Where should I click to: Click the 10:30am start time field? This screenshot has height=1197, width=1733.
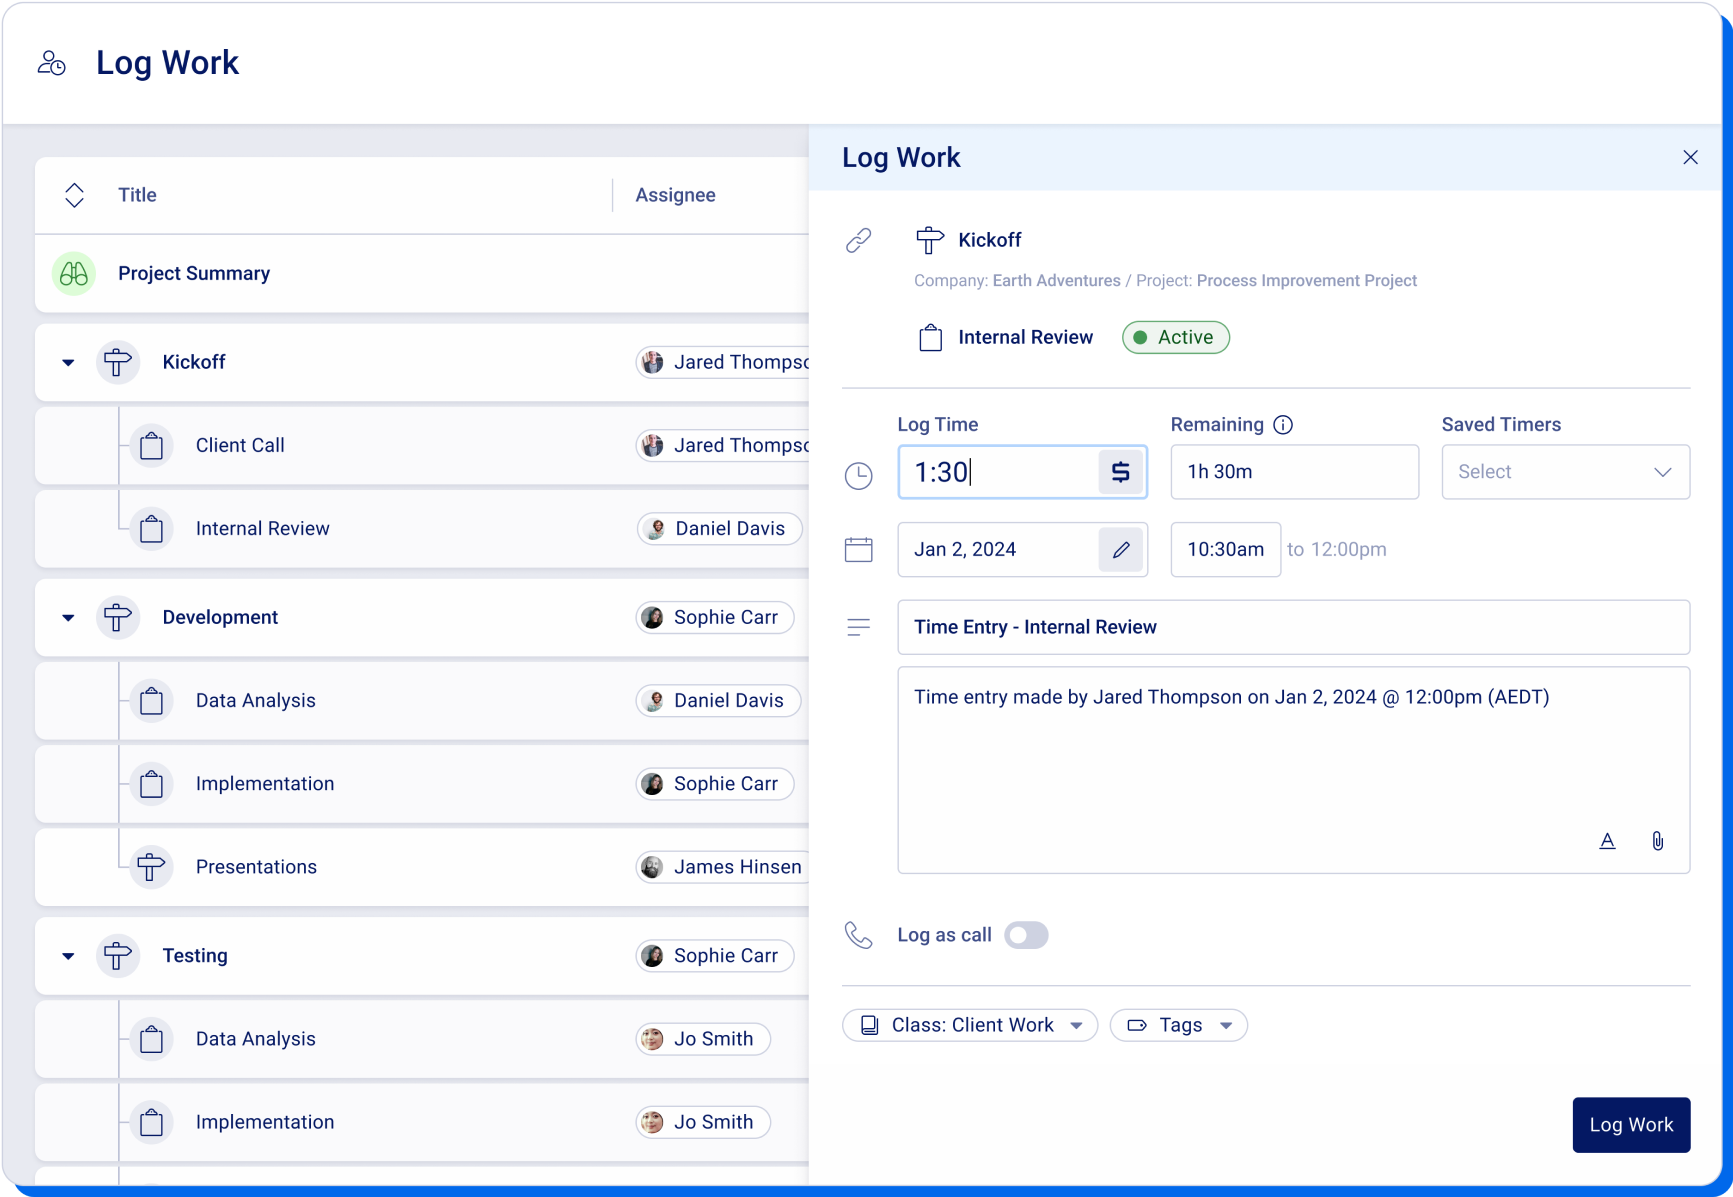point(1226,550)
